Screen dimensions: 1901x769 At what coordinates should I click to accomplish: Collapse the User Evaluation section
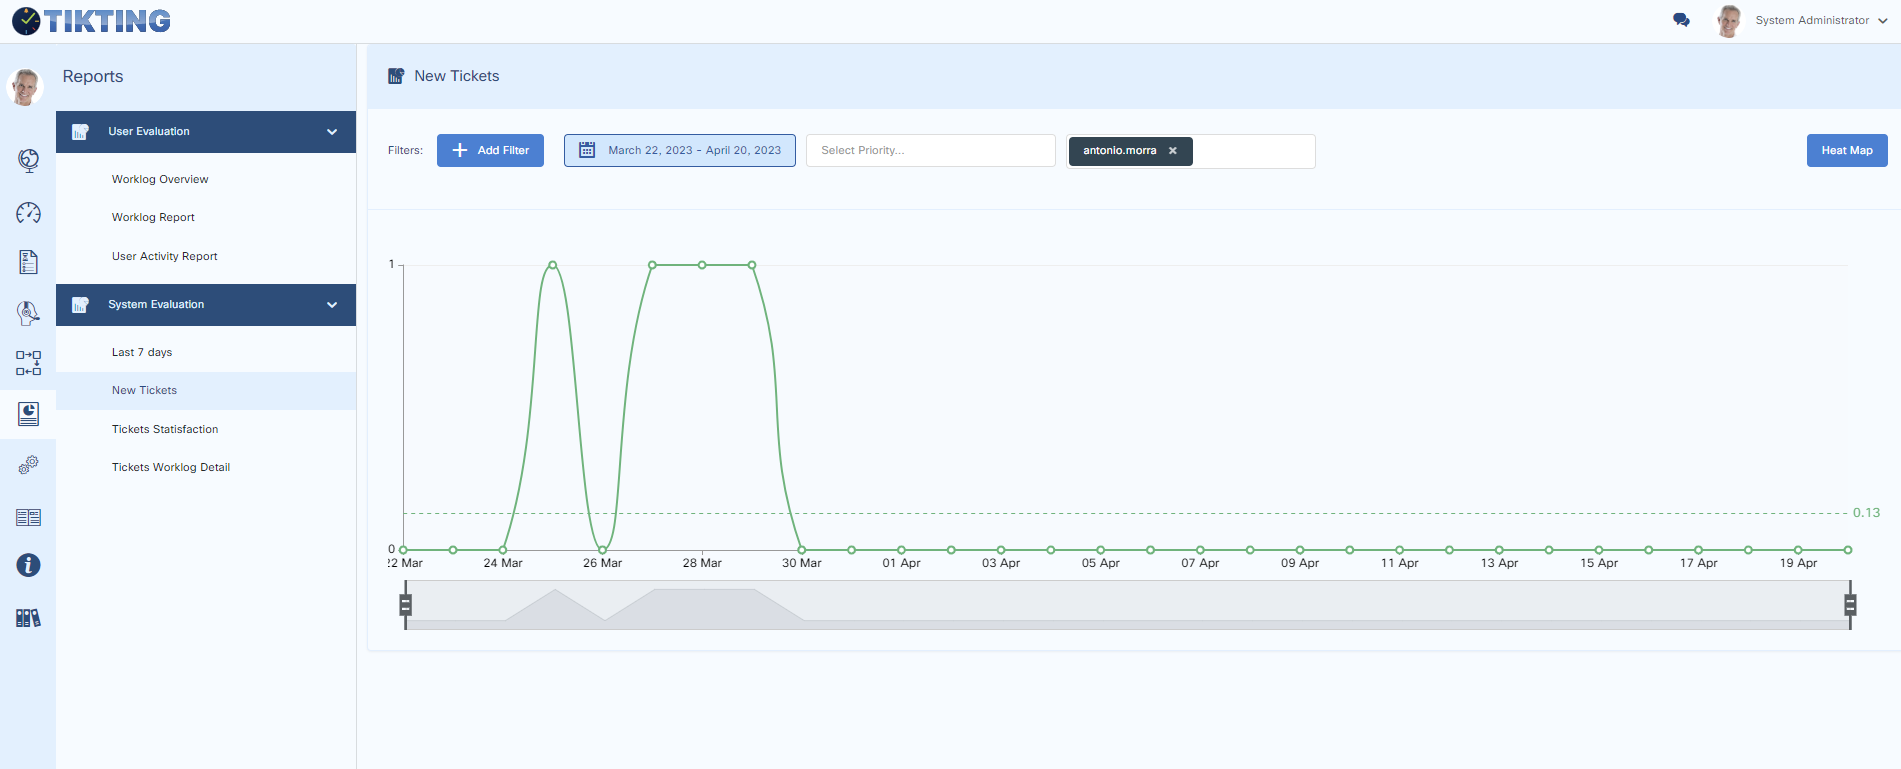[332, 132]
